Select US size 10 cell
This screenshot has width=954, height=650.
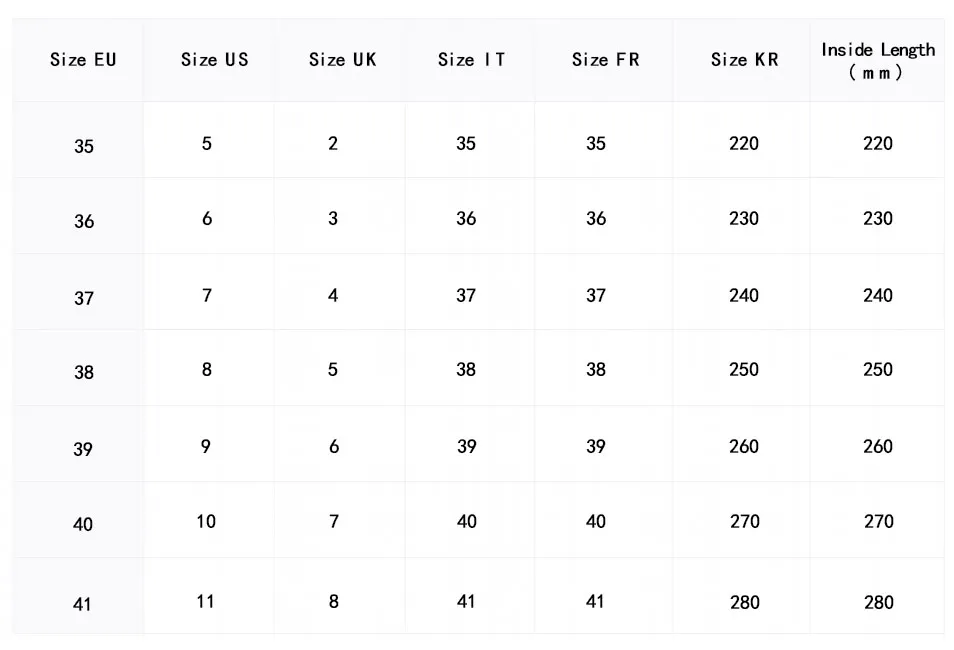(206, 521)
